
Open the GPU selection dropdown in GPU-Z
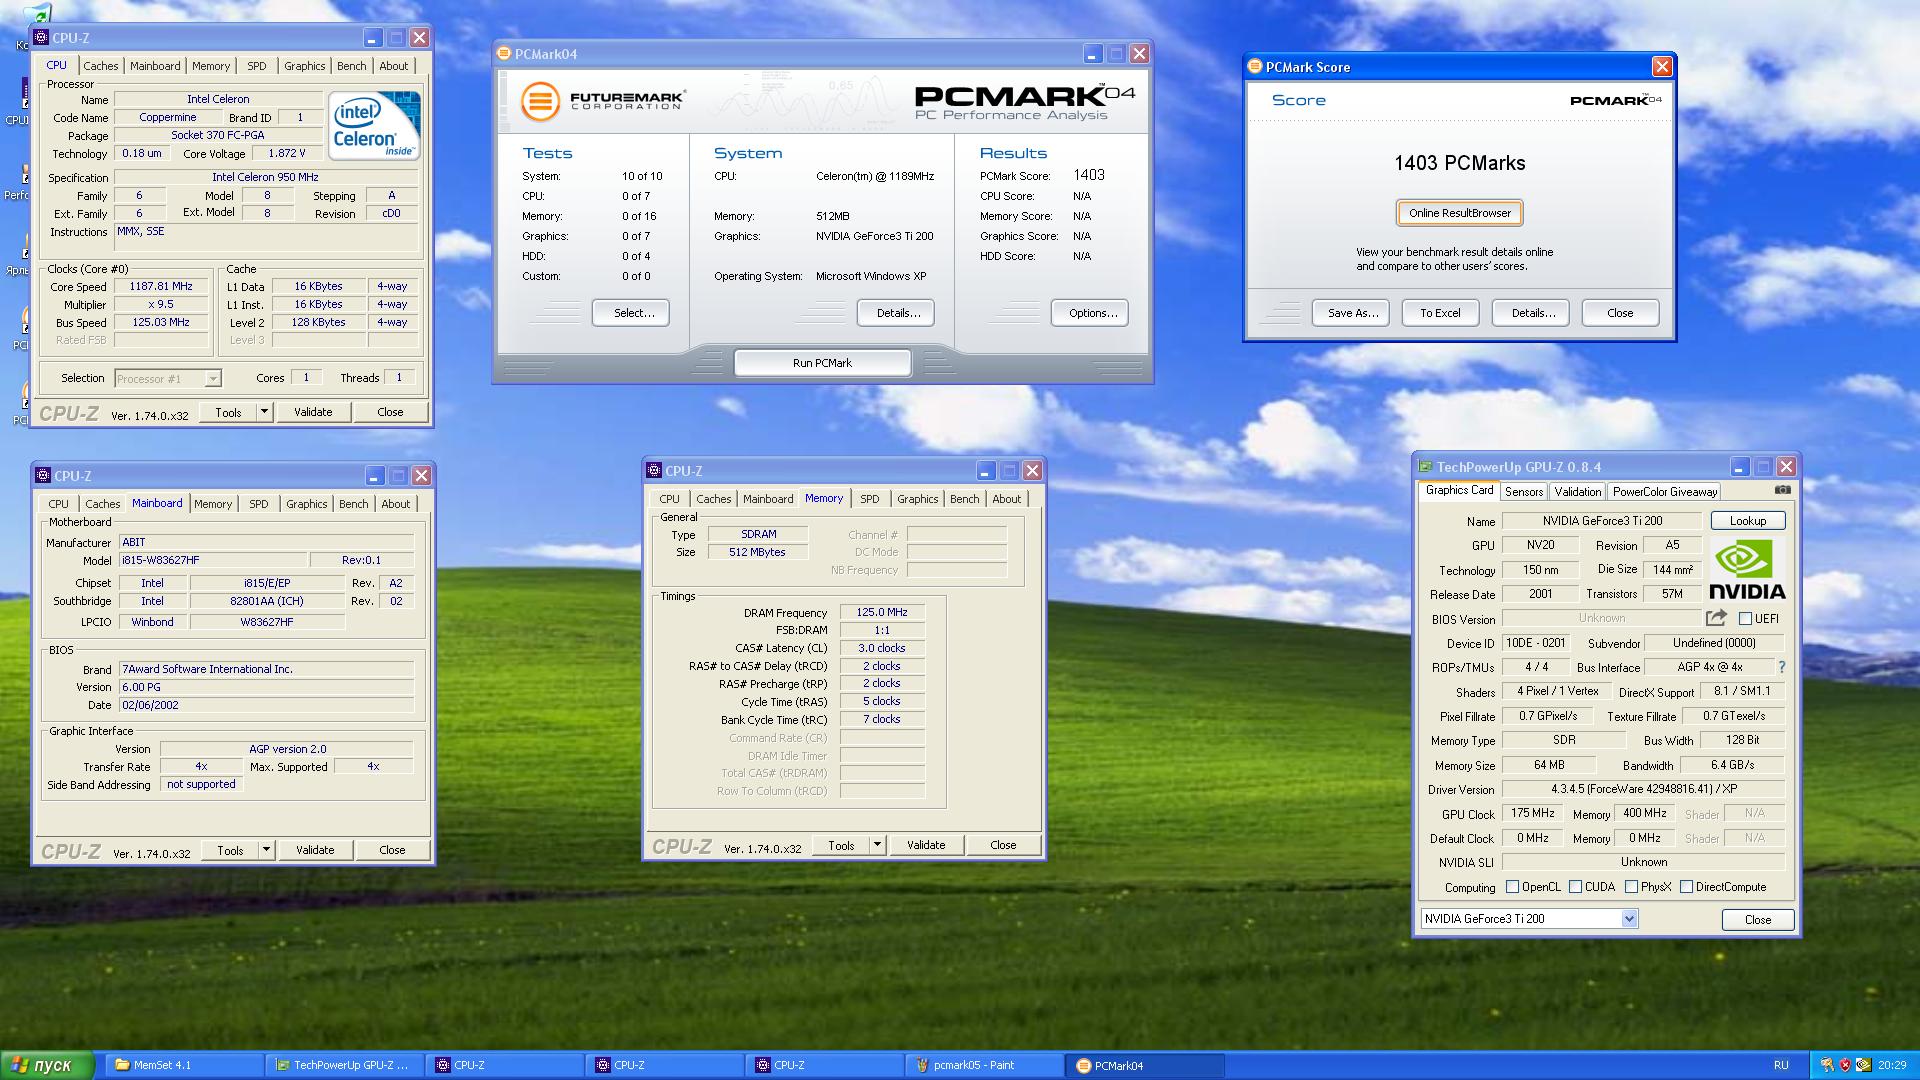pyautogui.click(x=1629, y=919)
